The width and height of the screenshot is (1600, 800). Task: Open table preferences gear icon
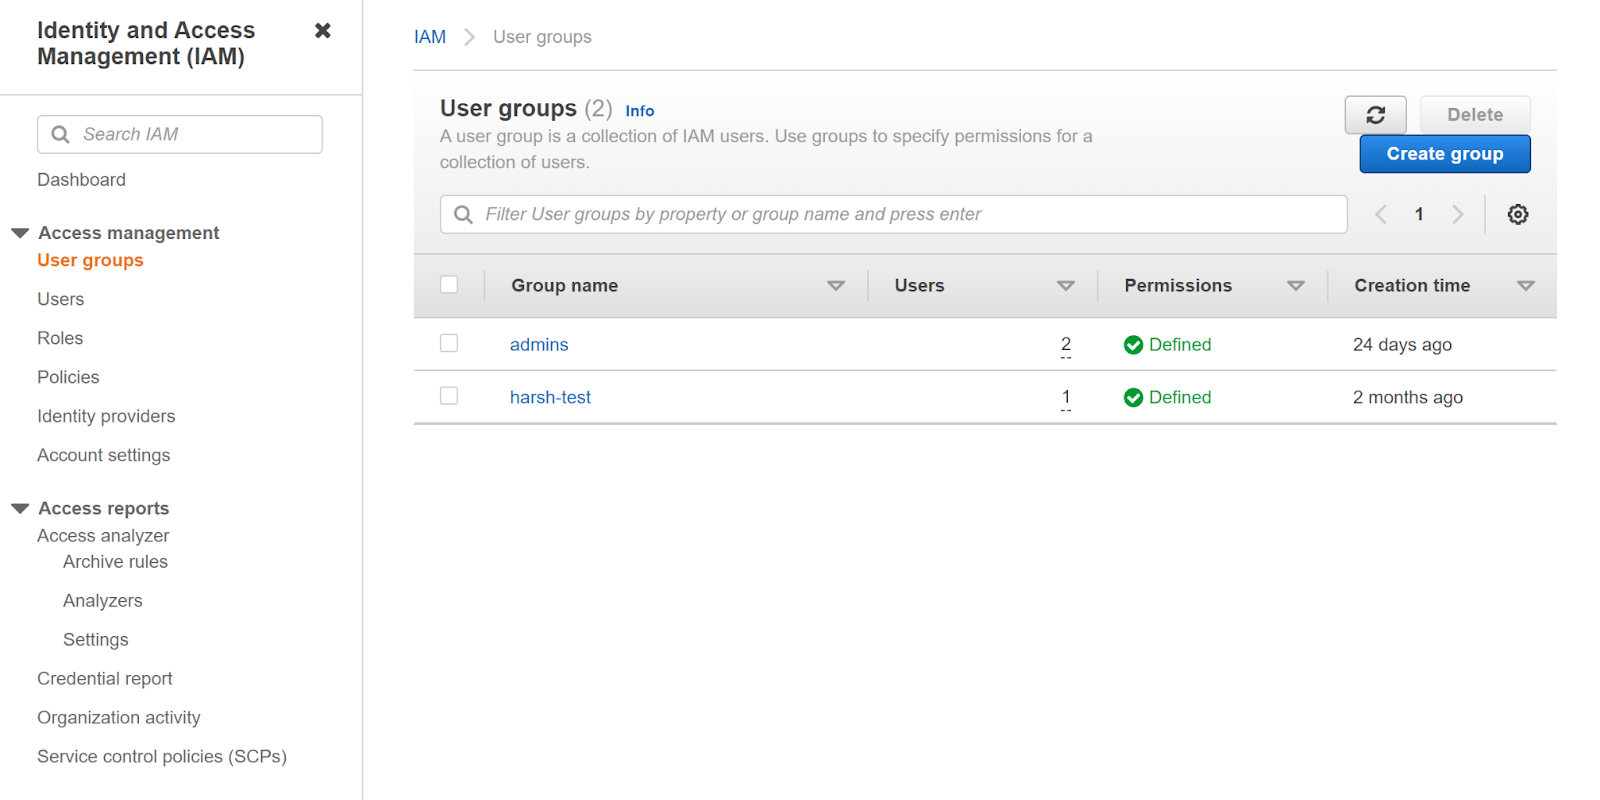(x=1517, y=214)
